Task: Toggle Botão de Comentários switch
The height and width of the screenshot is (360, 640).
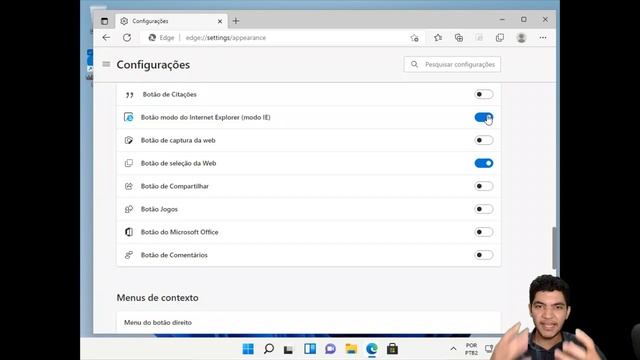Action: 484,255
